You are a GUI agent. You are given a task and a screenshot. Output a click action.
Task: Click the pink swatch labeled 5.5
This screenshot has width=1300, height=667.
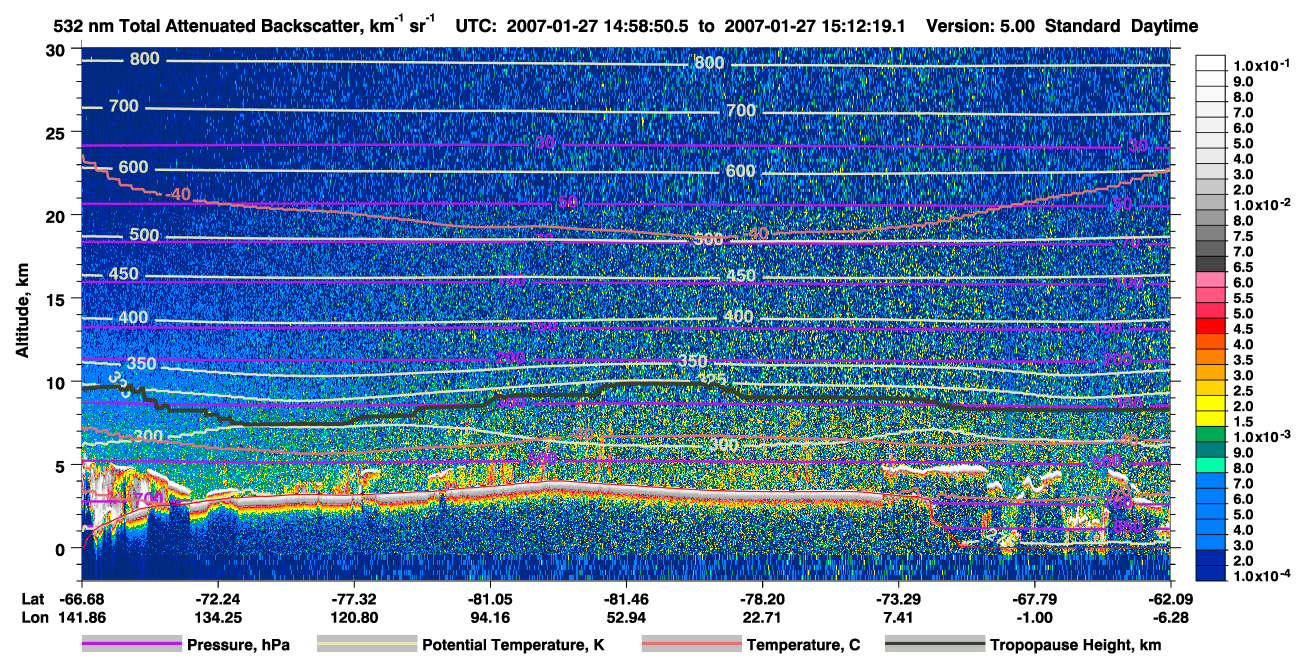tap(1210, 293)
